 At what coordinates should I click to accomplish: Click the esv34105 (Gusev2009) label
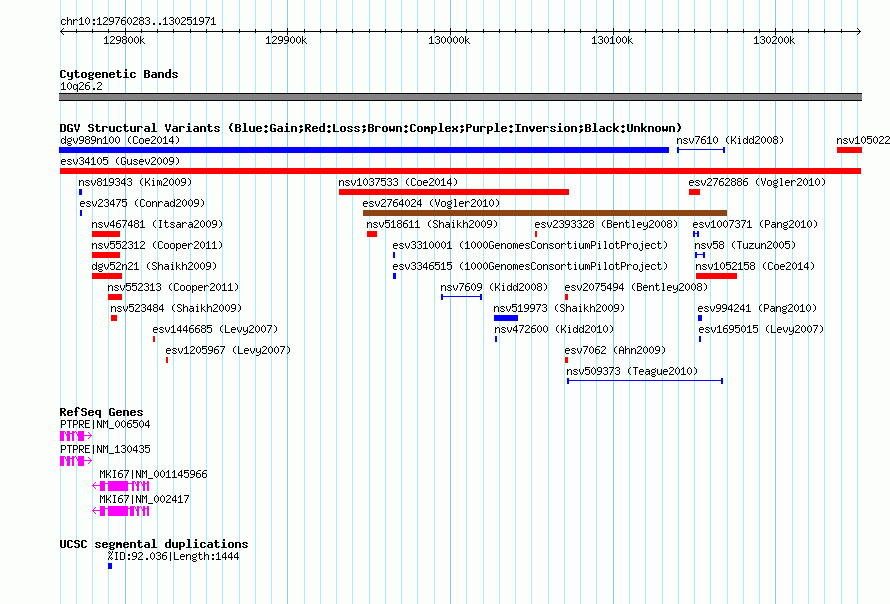pyautogui.click(x=120, y=161)
